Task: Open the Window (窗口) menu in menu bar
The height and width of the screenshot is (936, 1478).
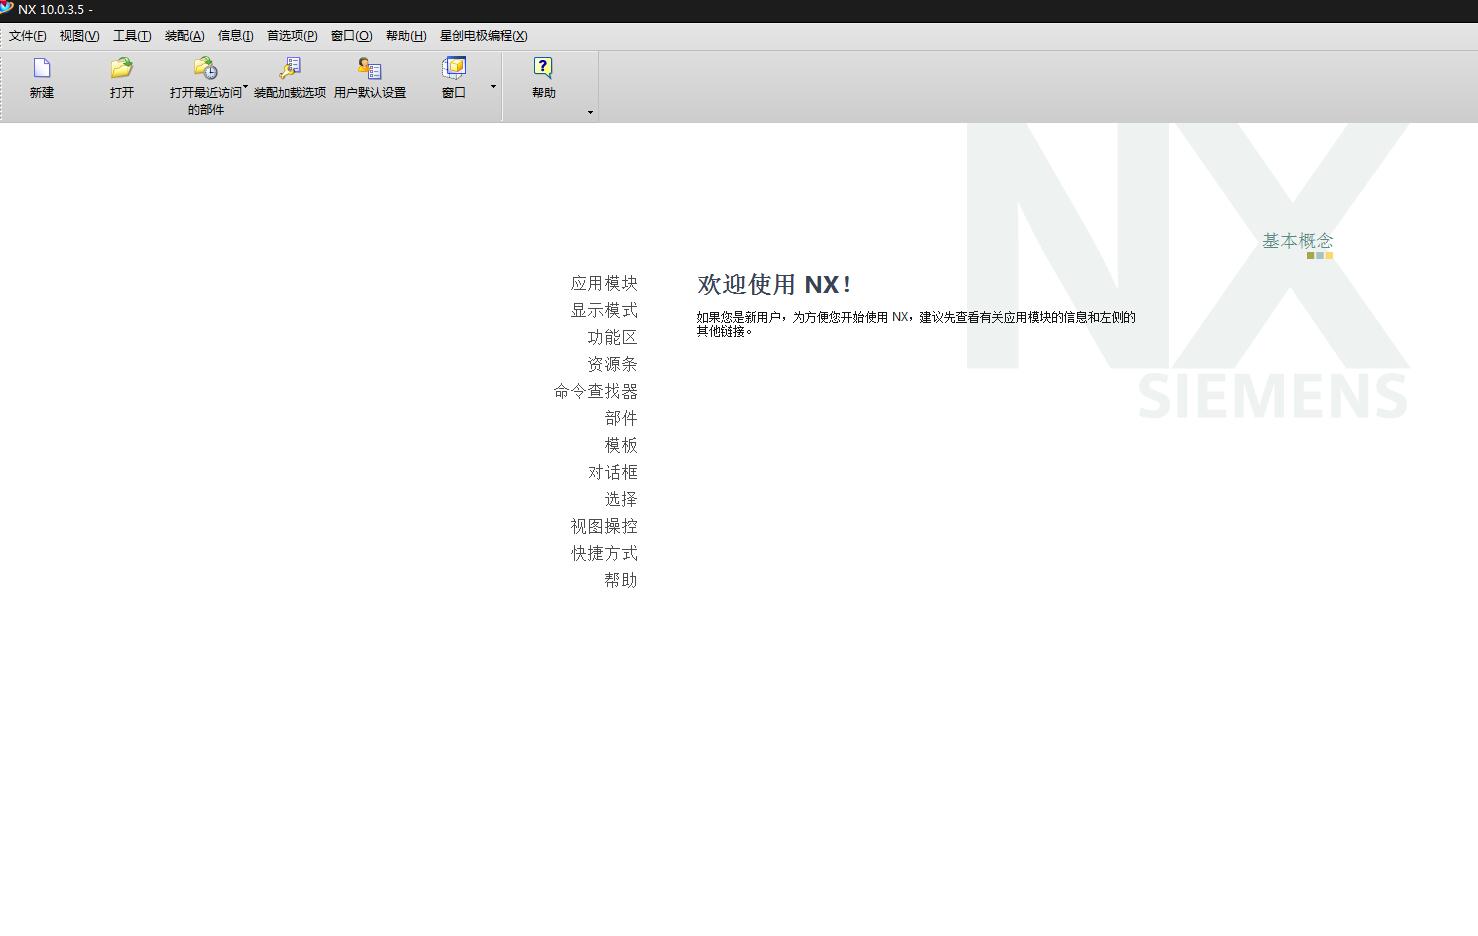Action: (x=352, y=36)
